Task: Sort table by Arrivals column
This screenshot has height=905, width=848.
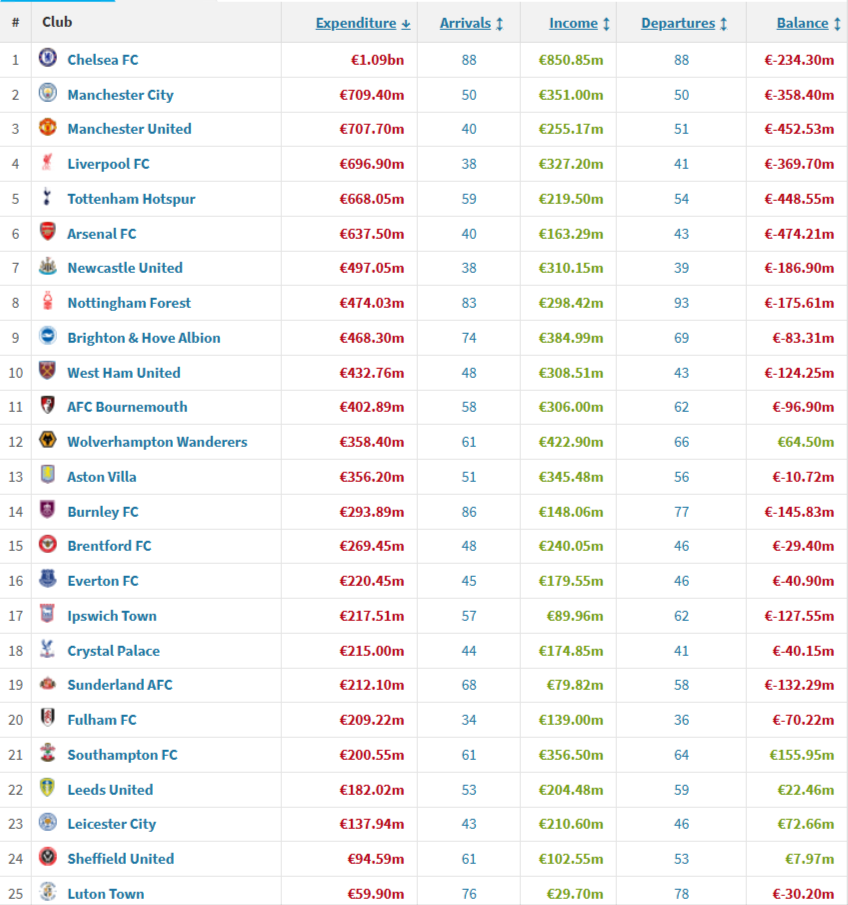Action: [x=471, y=23]
